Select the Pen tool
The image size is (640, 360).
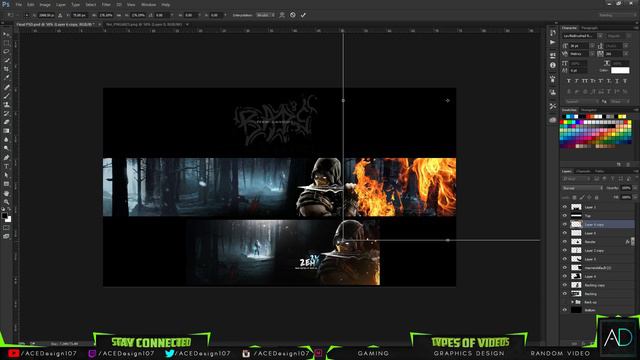[6, 158]
